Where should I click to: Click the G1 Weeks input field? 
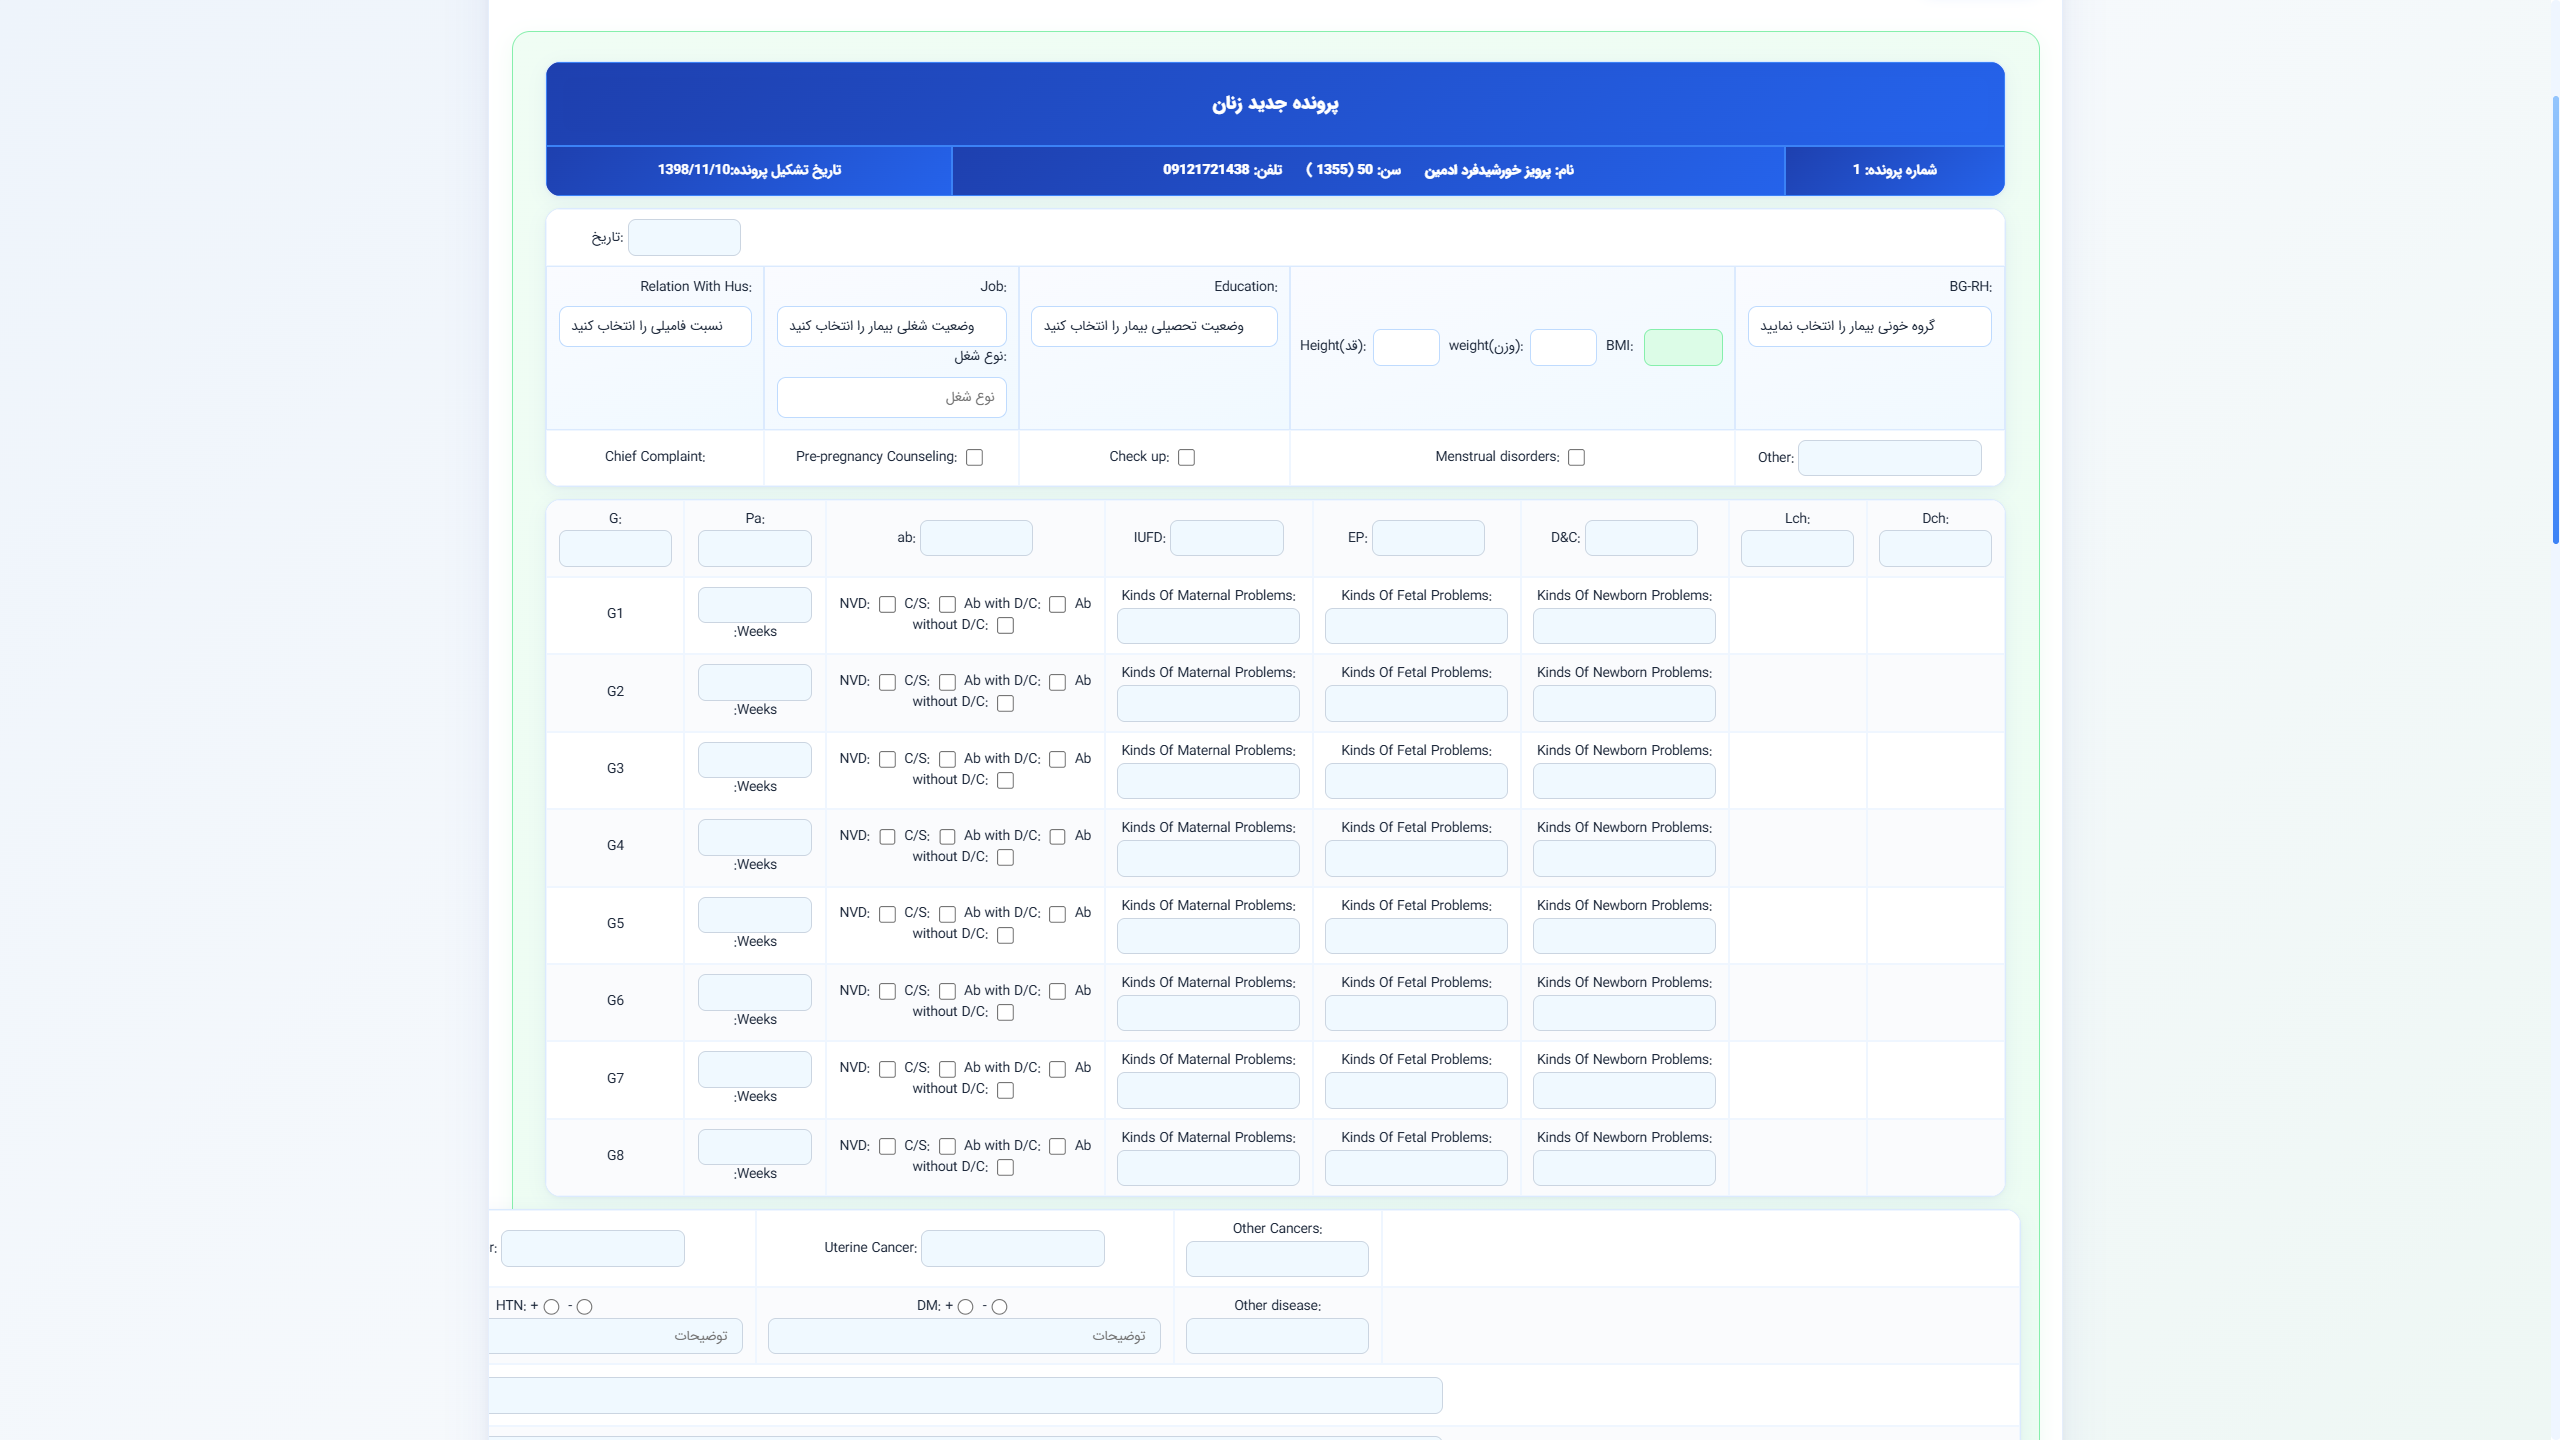click(x=755, y=605)
